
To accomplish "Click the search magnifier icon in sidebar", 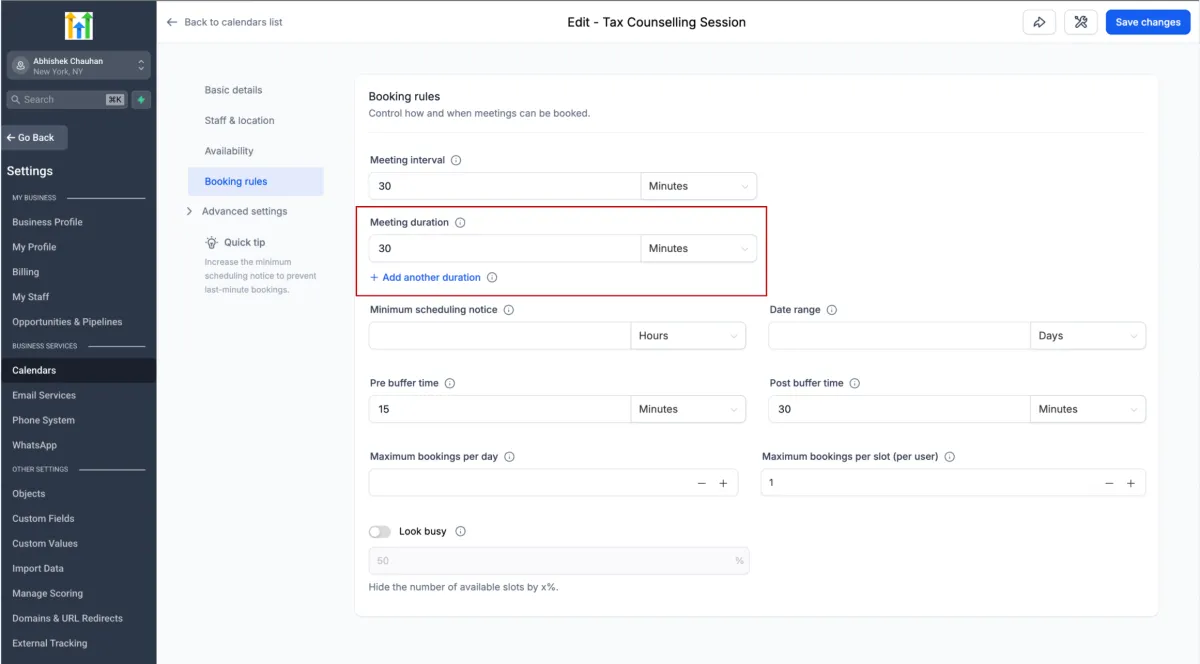I will [16, 100].
